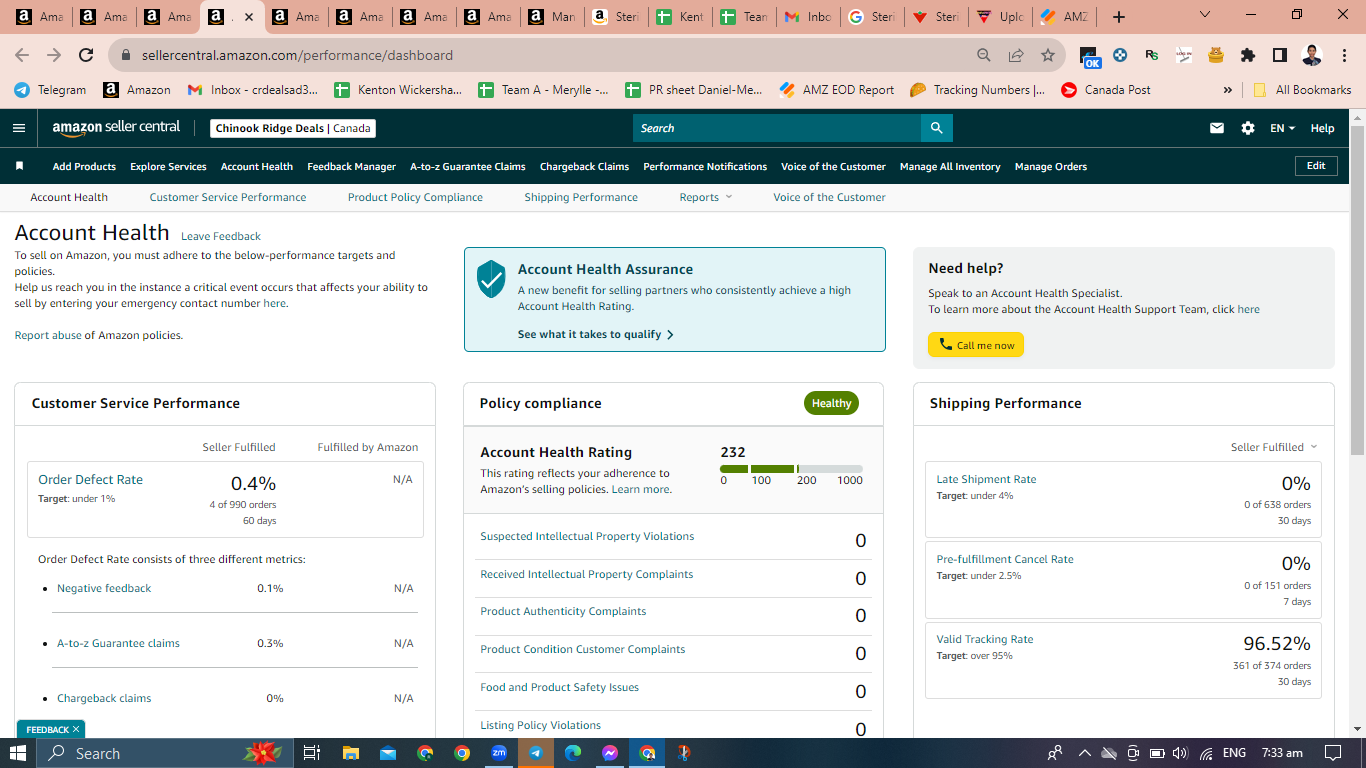This screenshot has height=768, width=1366.
Task: Click the Report abuse link
Action: pyautogui.click(x=48, y=335)
